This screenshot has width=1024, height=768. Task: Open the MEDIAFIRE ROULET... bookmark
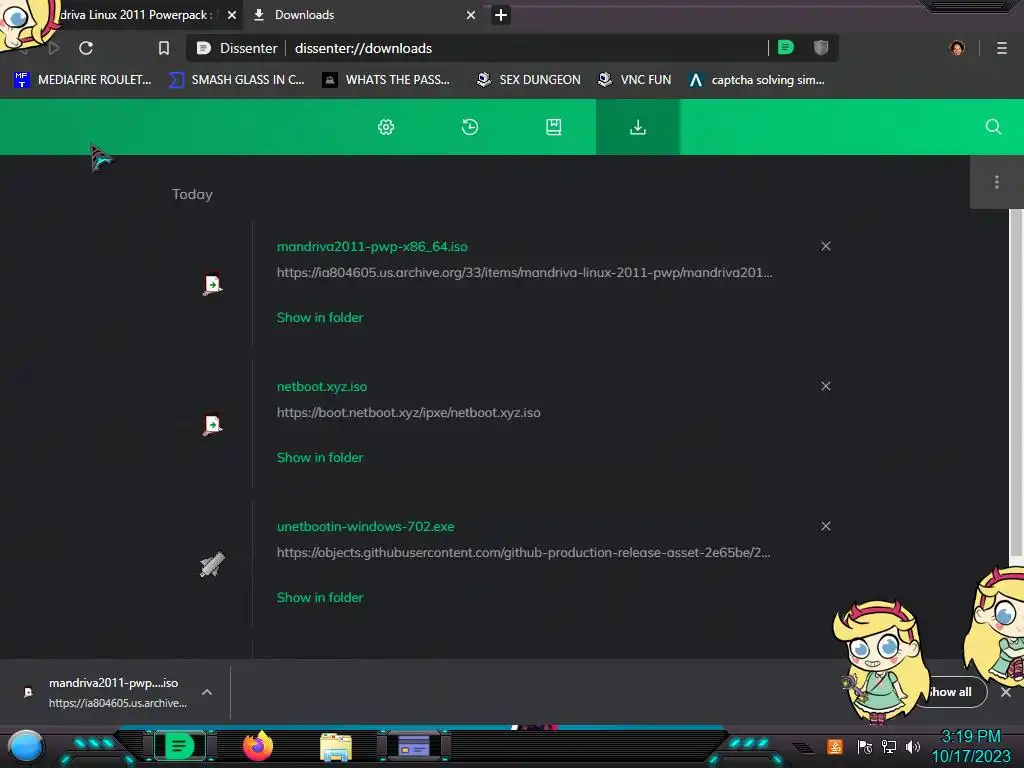pos(82,80)
